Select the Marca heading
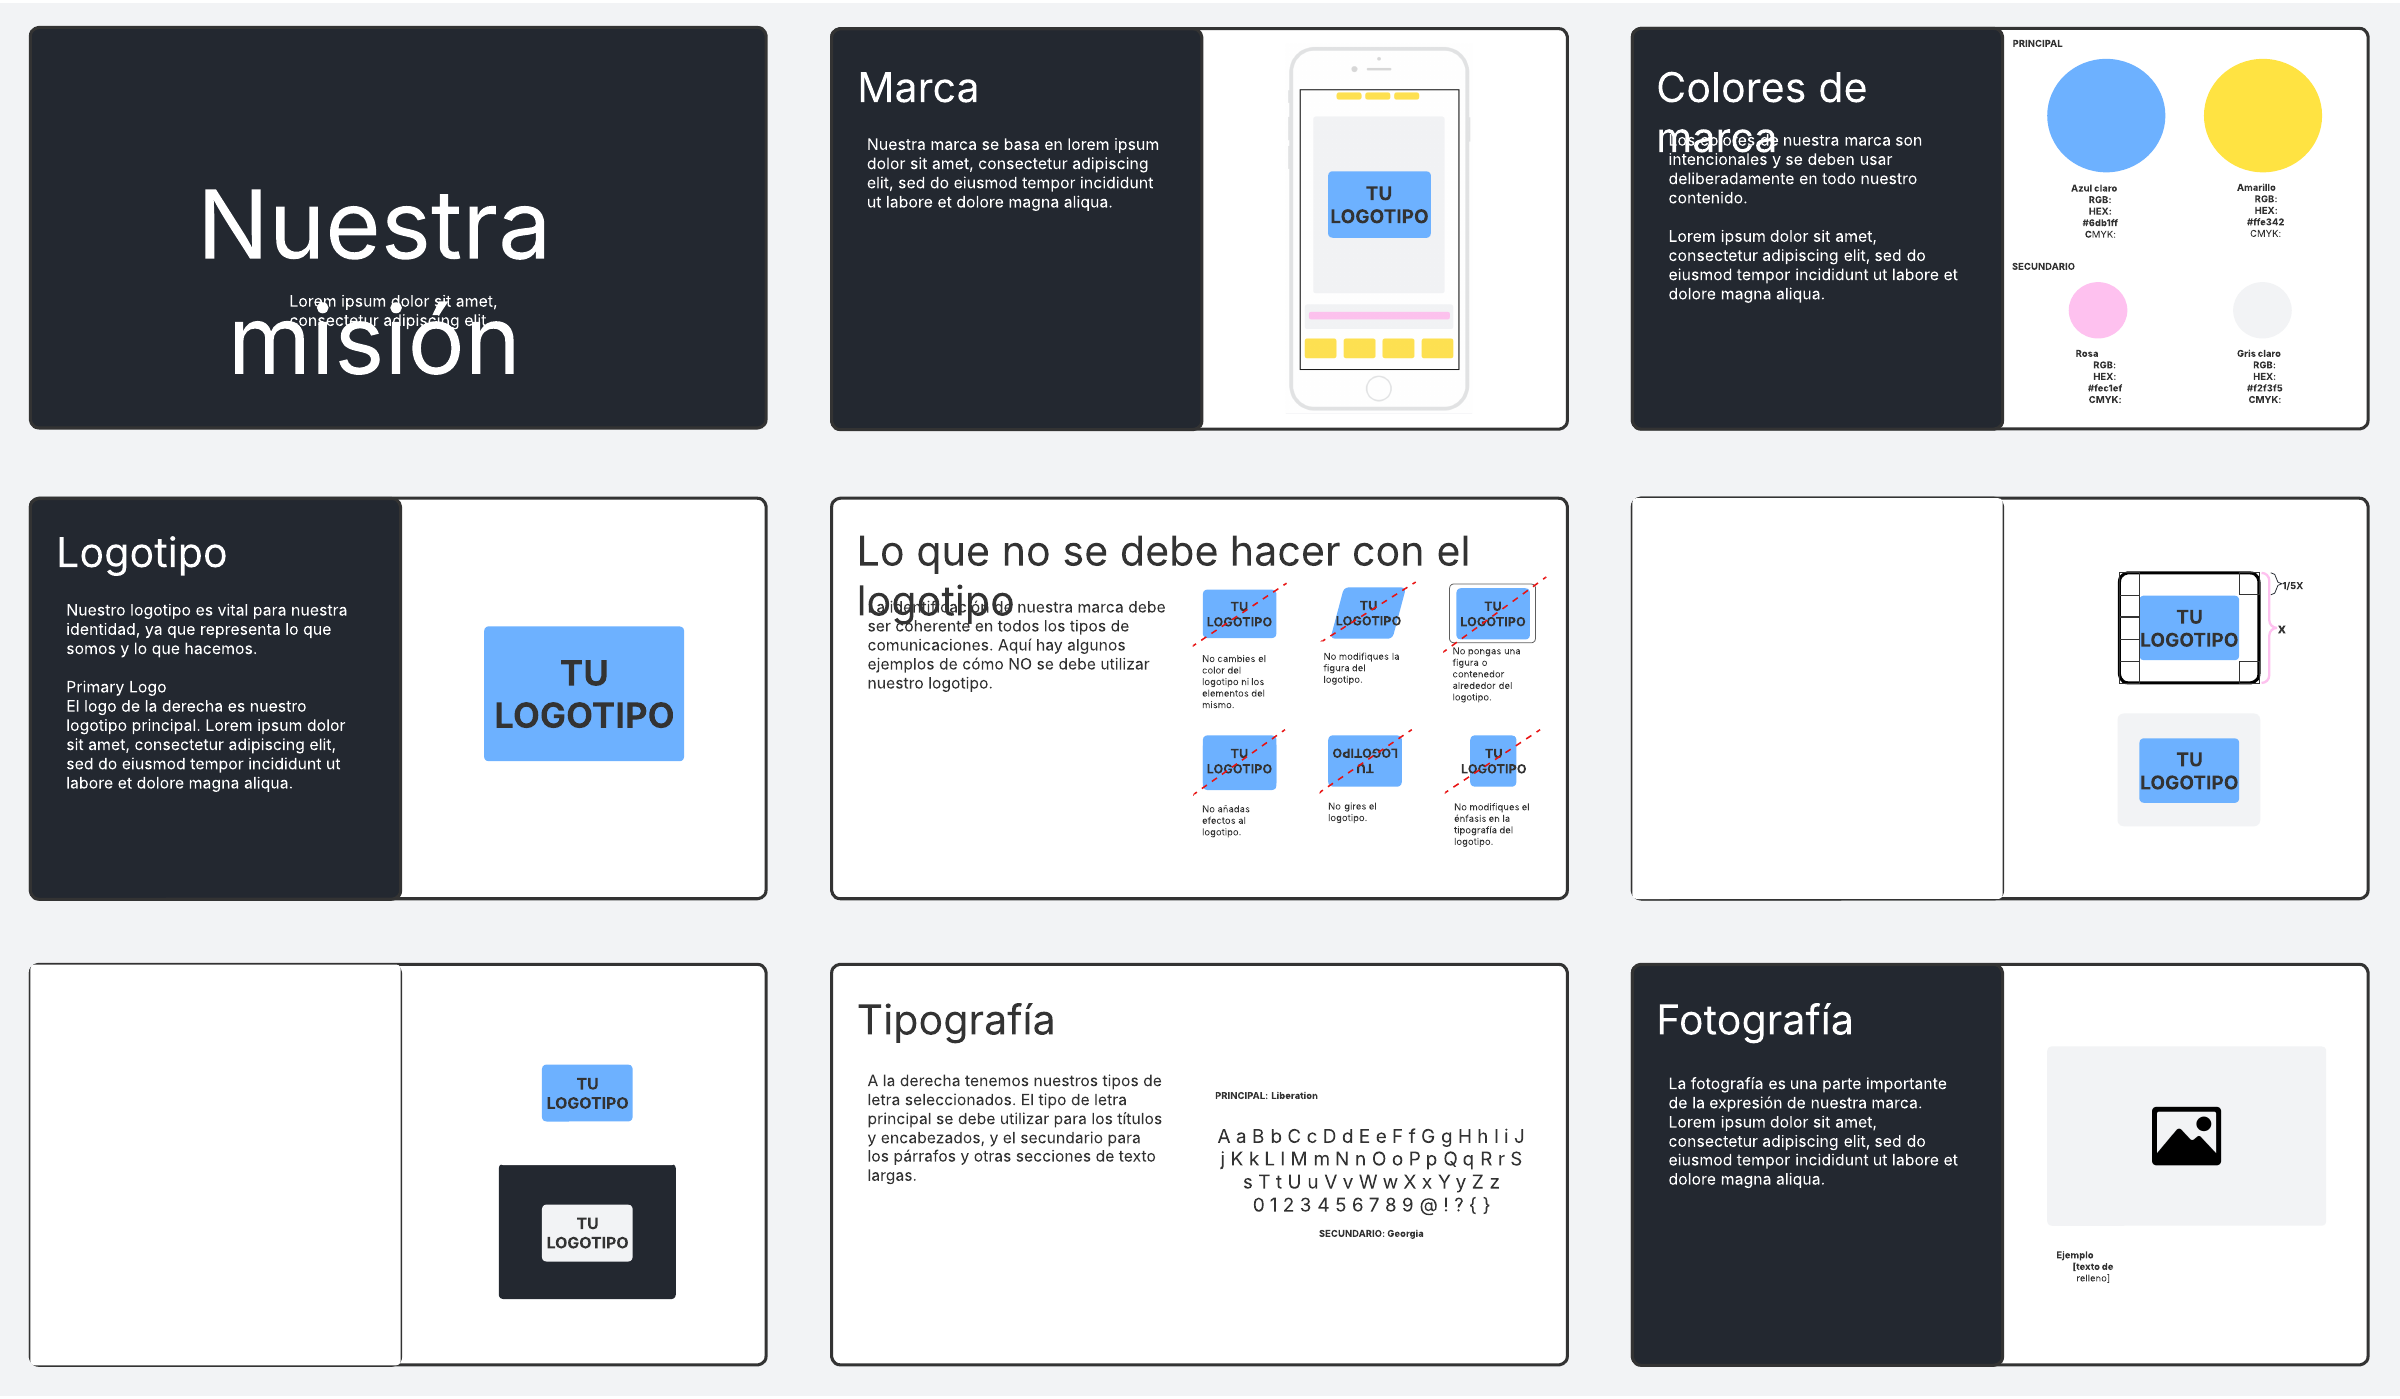This screenshot has height=1399, width=2400. tap(918, 88)
